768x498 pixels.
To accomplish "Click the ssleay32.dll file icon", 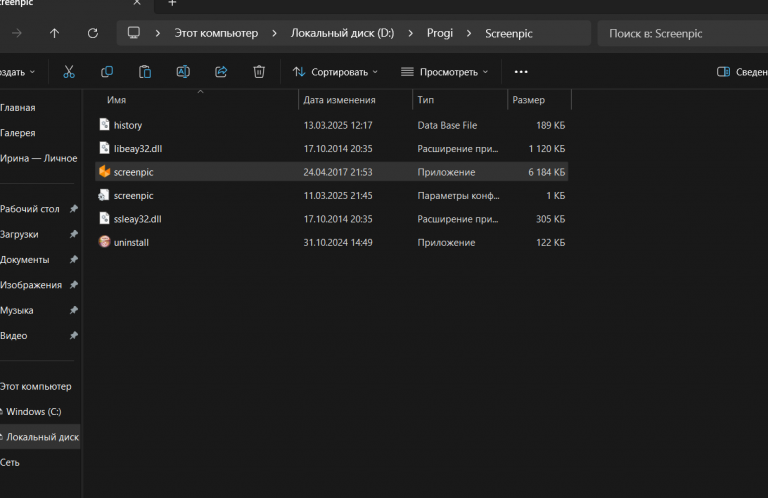I will tap(104, 218).
